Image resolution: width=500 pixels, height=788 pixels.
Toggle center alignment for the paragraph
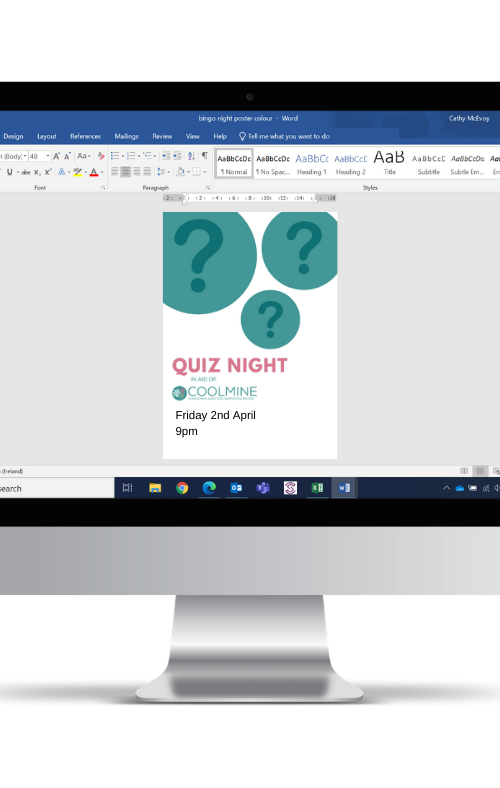pyautogui.click(x=126, y=172)
